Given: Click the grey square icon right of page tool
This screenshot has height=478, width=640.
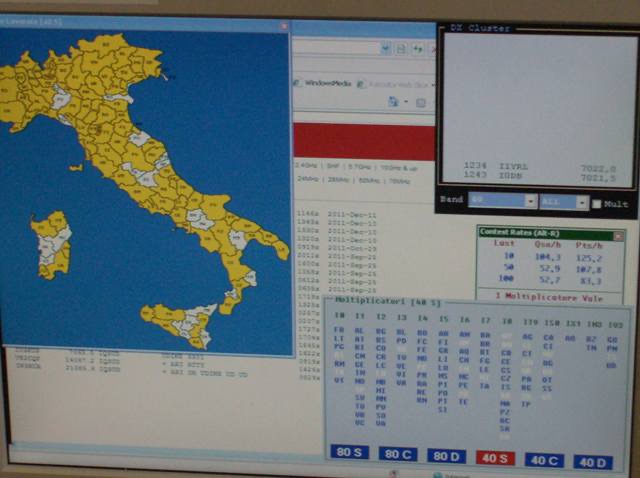Looking at the screenshot, I should [420, 102].
